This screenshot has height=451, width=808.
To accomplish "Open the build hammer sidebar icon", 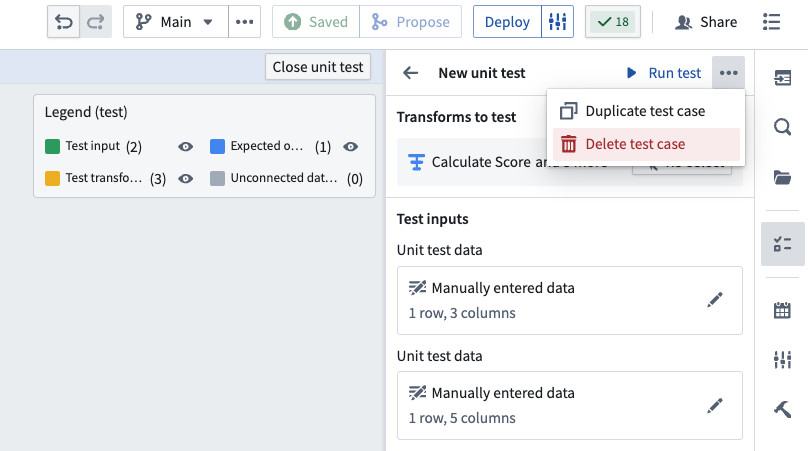I will (783, 409).
